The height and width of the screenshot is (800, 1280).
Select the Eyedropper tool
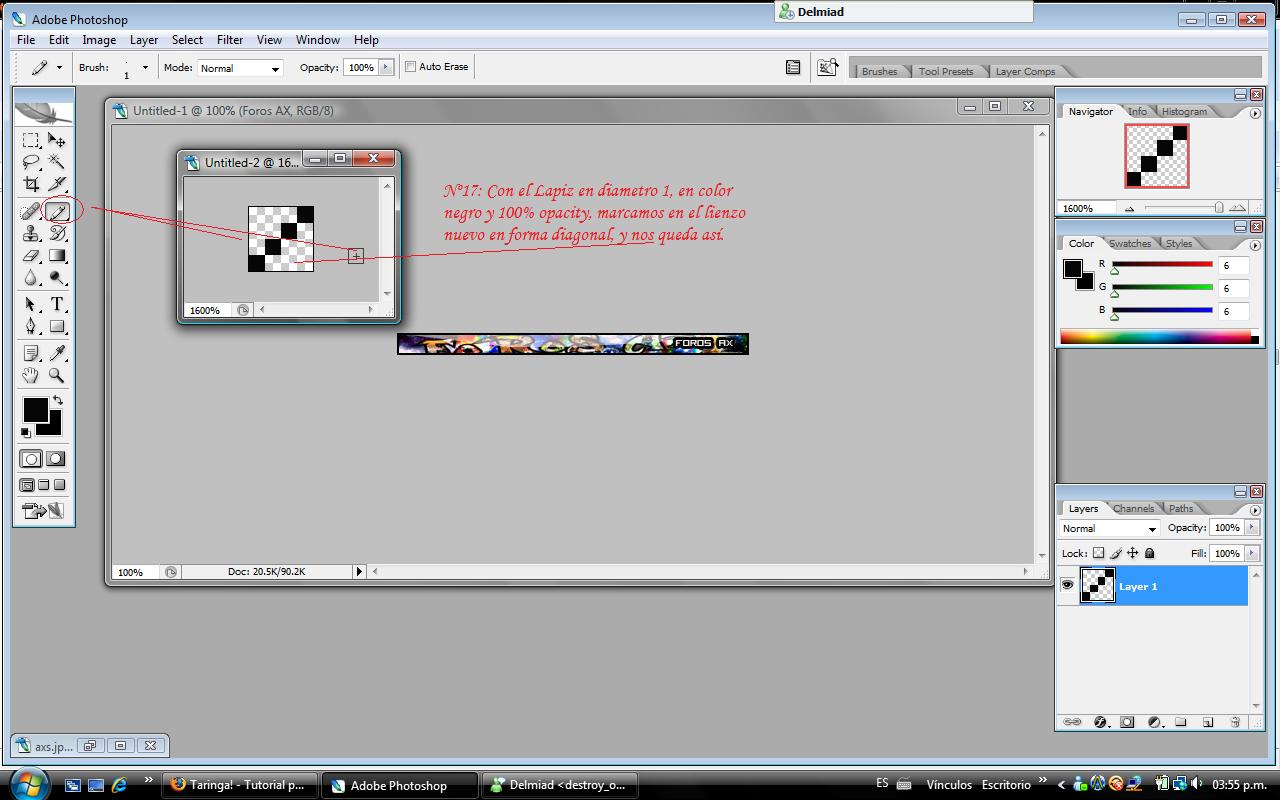[57, 353]
